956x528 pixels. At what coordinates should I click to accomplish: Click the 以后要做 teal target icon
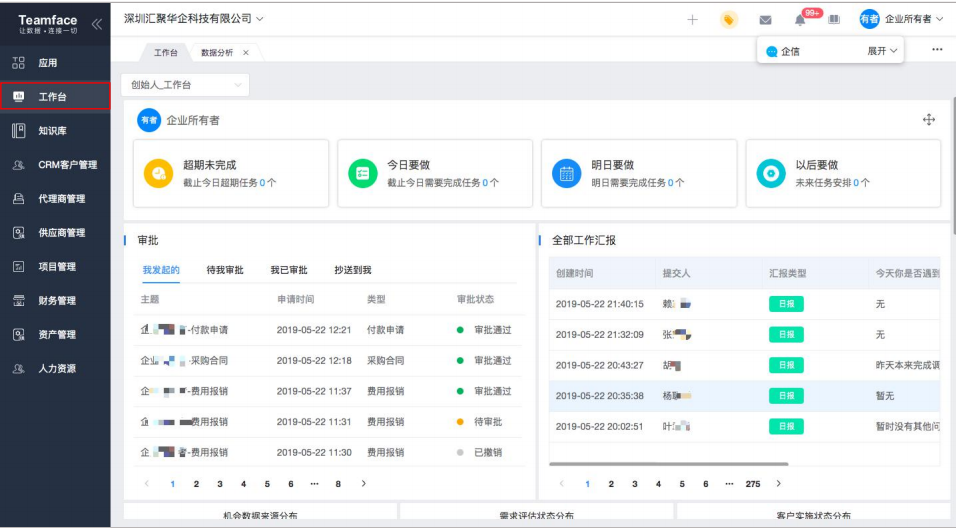[x=771, y=173]
